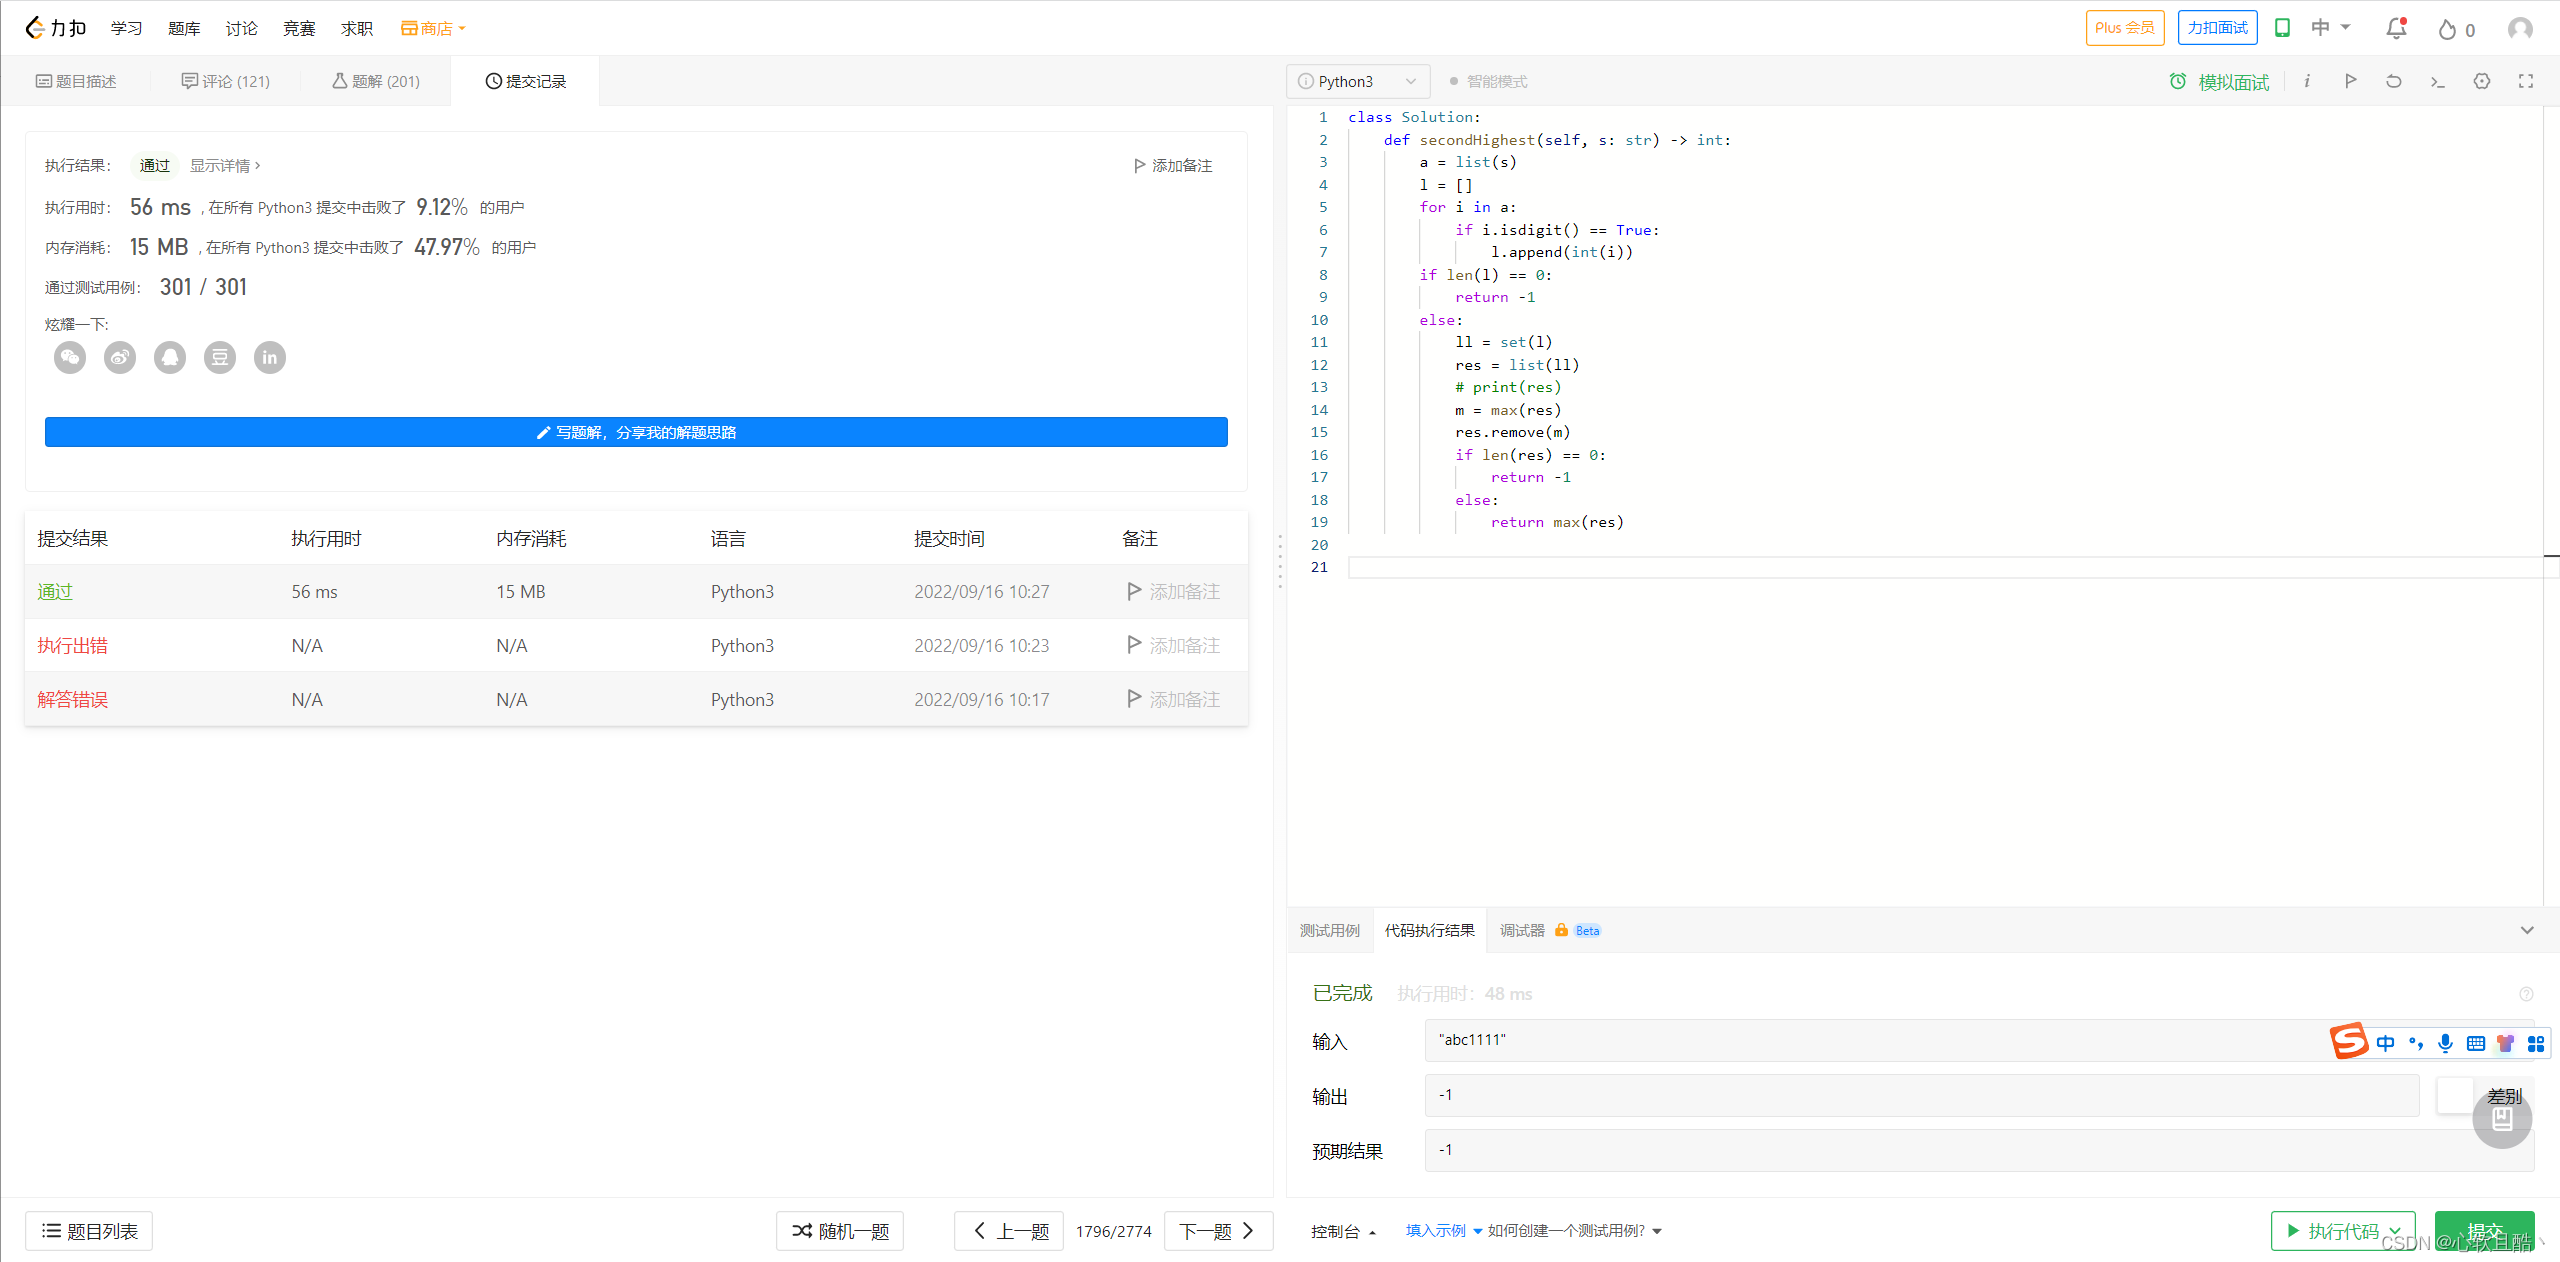Image resolution: width=2560 pixels, height=1262 pixels.
Task: Open the terminal console icon
Action: (2438, 81)
